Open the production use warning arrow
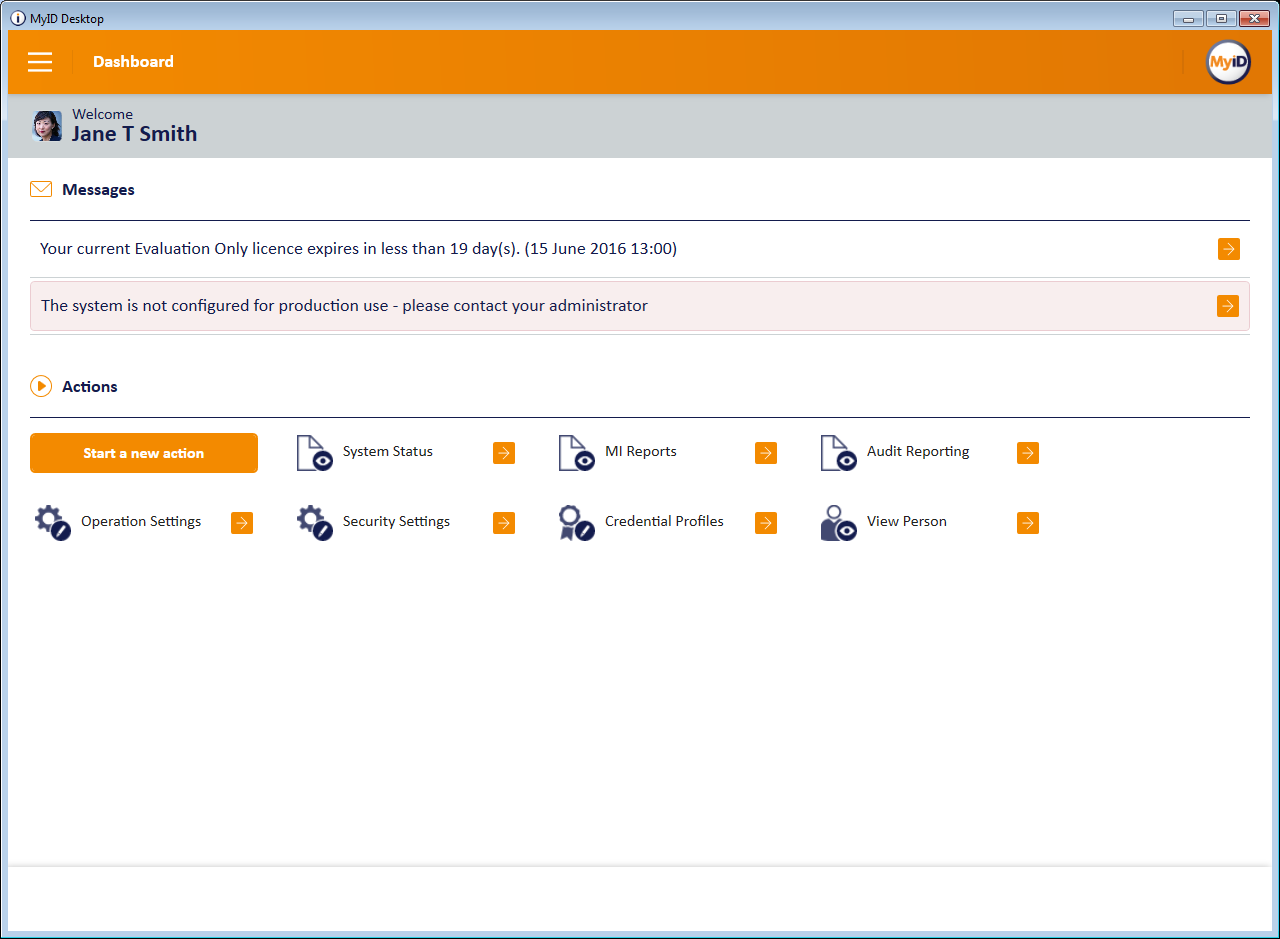Viewport: 1280px width, 939px height. [x=1228, y=306]
